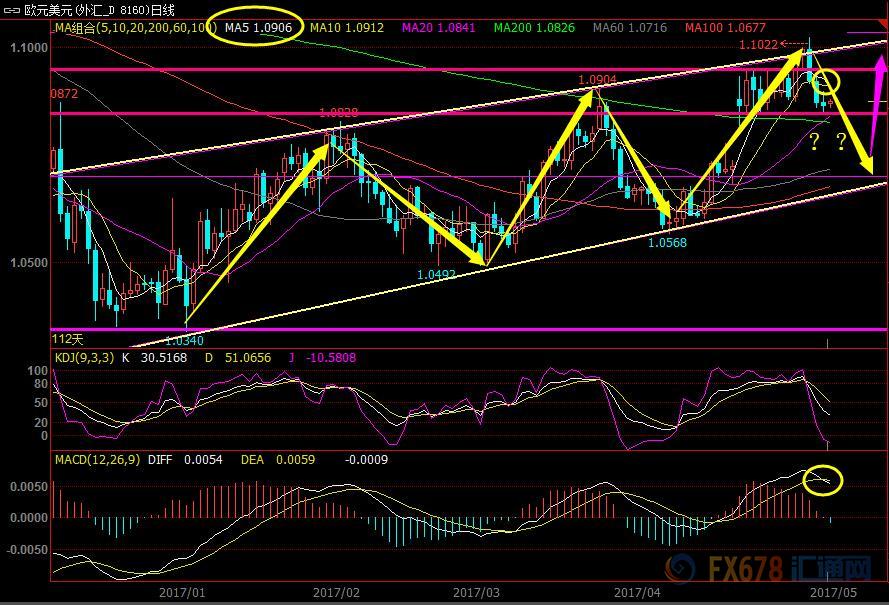Select the MA60 1.0716 value
Viewport: 889px width, 605px height.
630,27
